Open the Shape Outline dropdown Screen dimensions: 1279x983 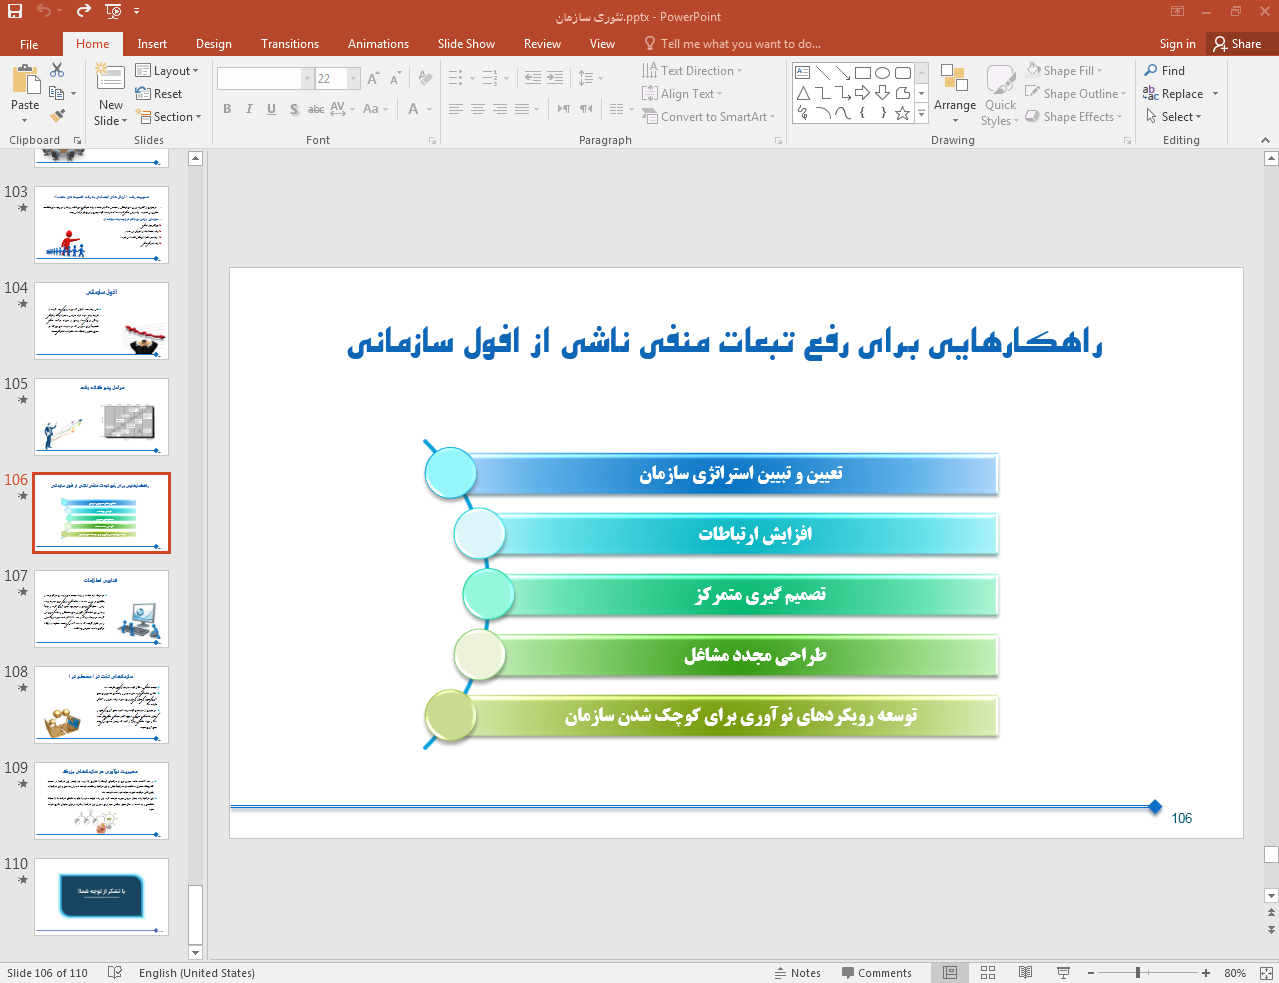click(1076, 94)
